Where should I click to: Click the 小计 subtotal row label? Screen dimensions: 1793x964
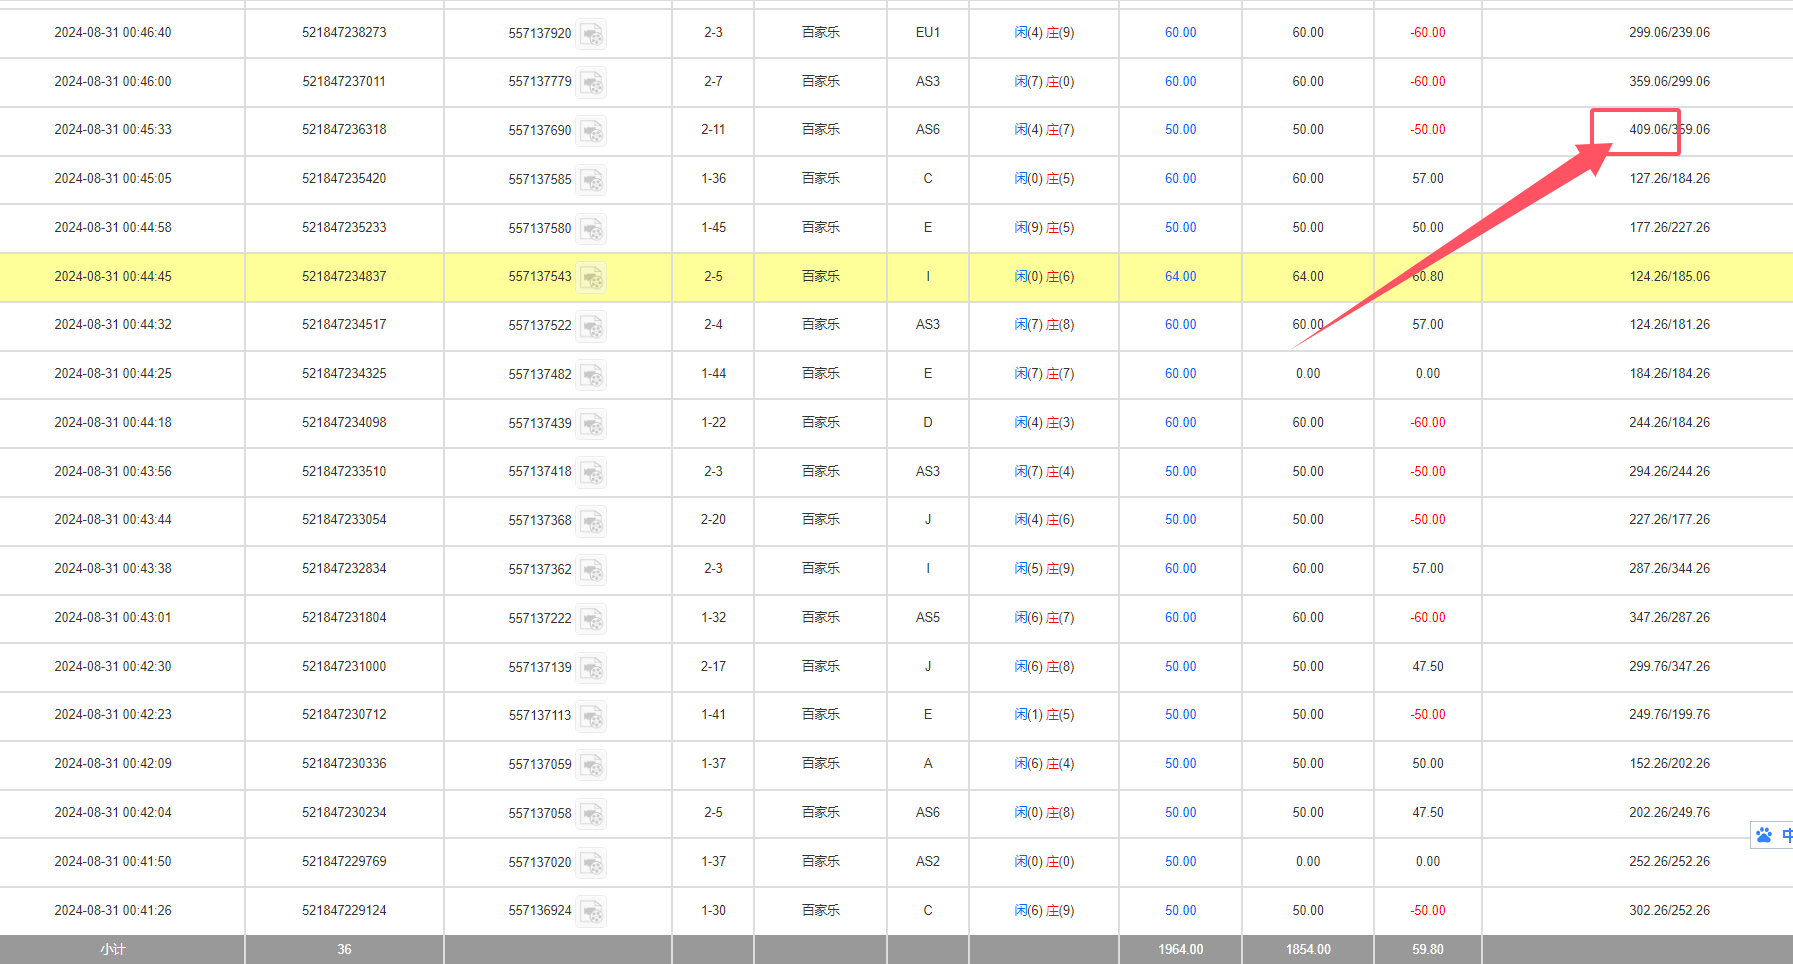pos(113,950)
